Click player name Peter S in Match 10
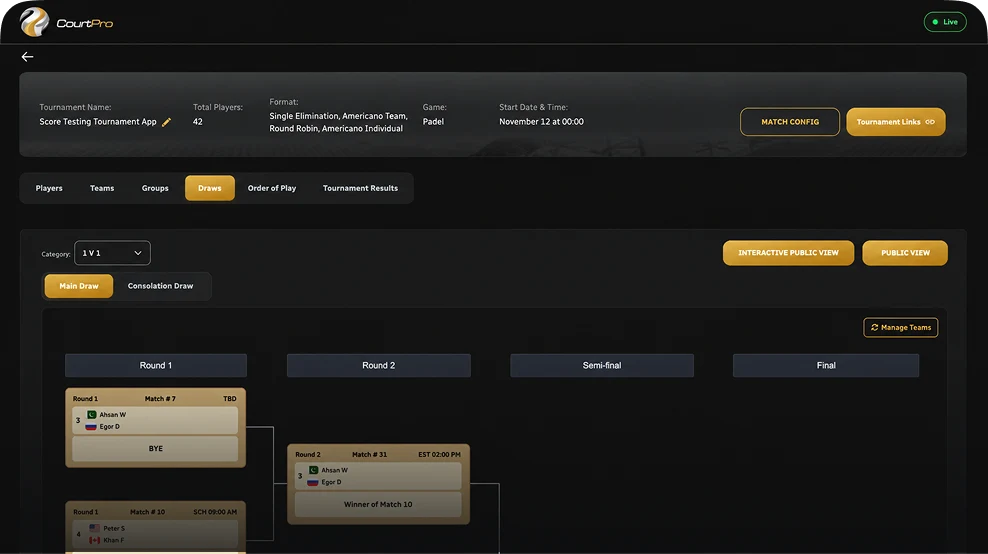 click(114, 528)
